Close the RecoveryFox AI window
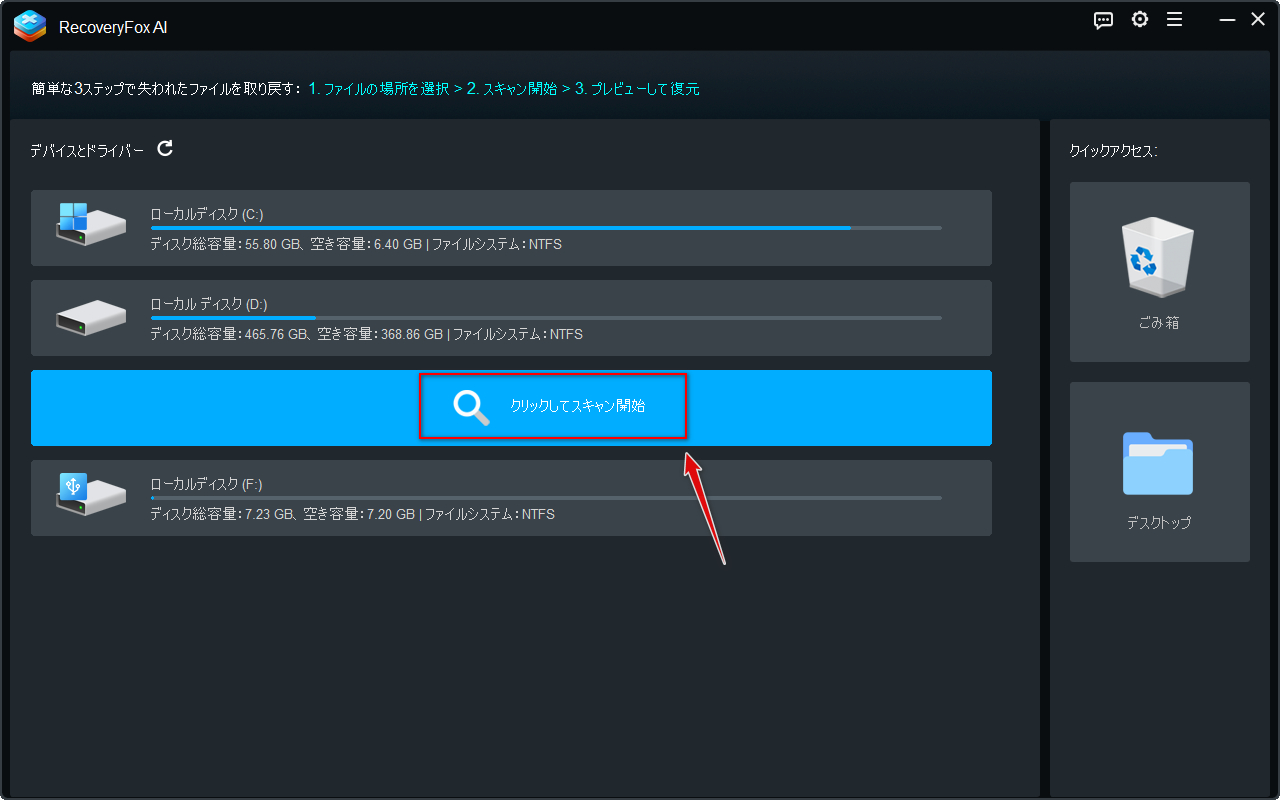 point(1257,20)
